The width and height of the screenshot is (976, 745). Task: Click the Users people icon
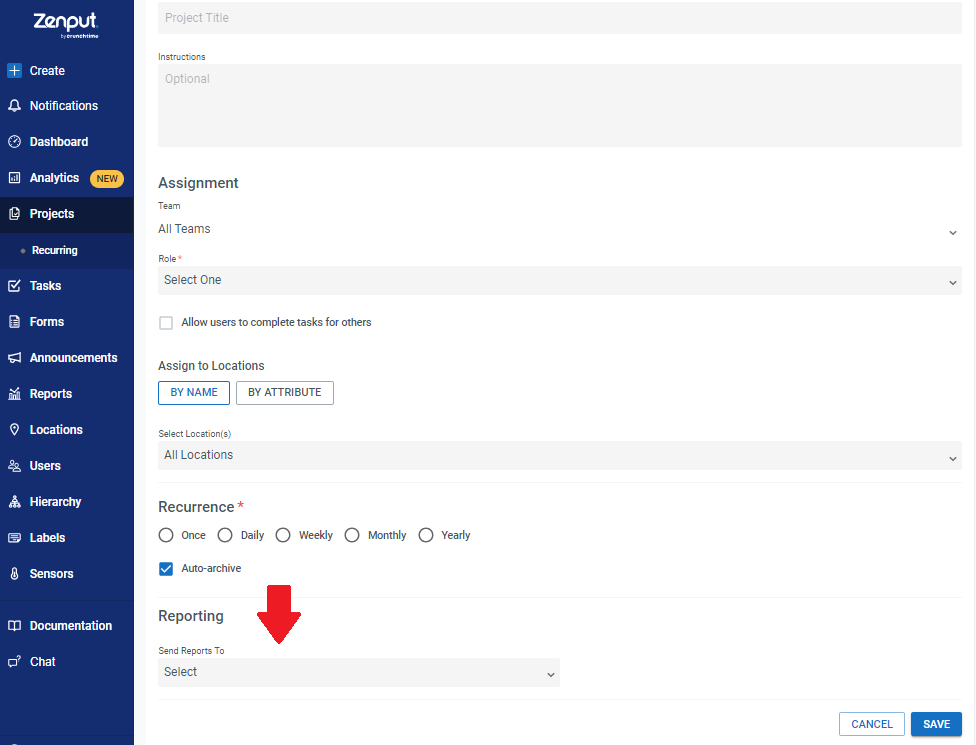point(14,466)
